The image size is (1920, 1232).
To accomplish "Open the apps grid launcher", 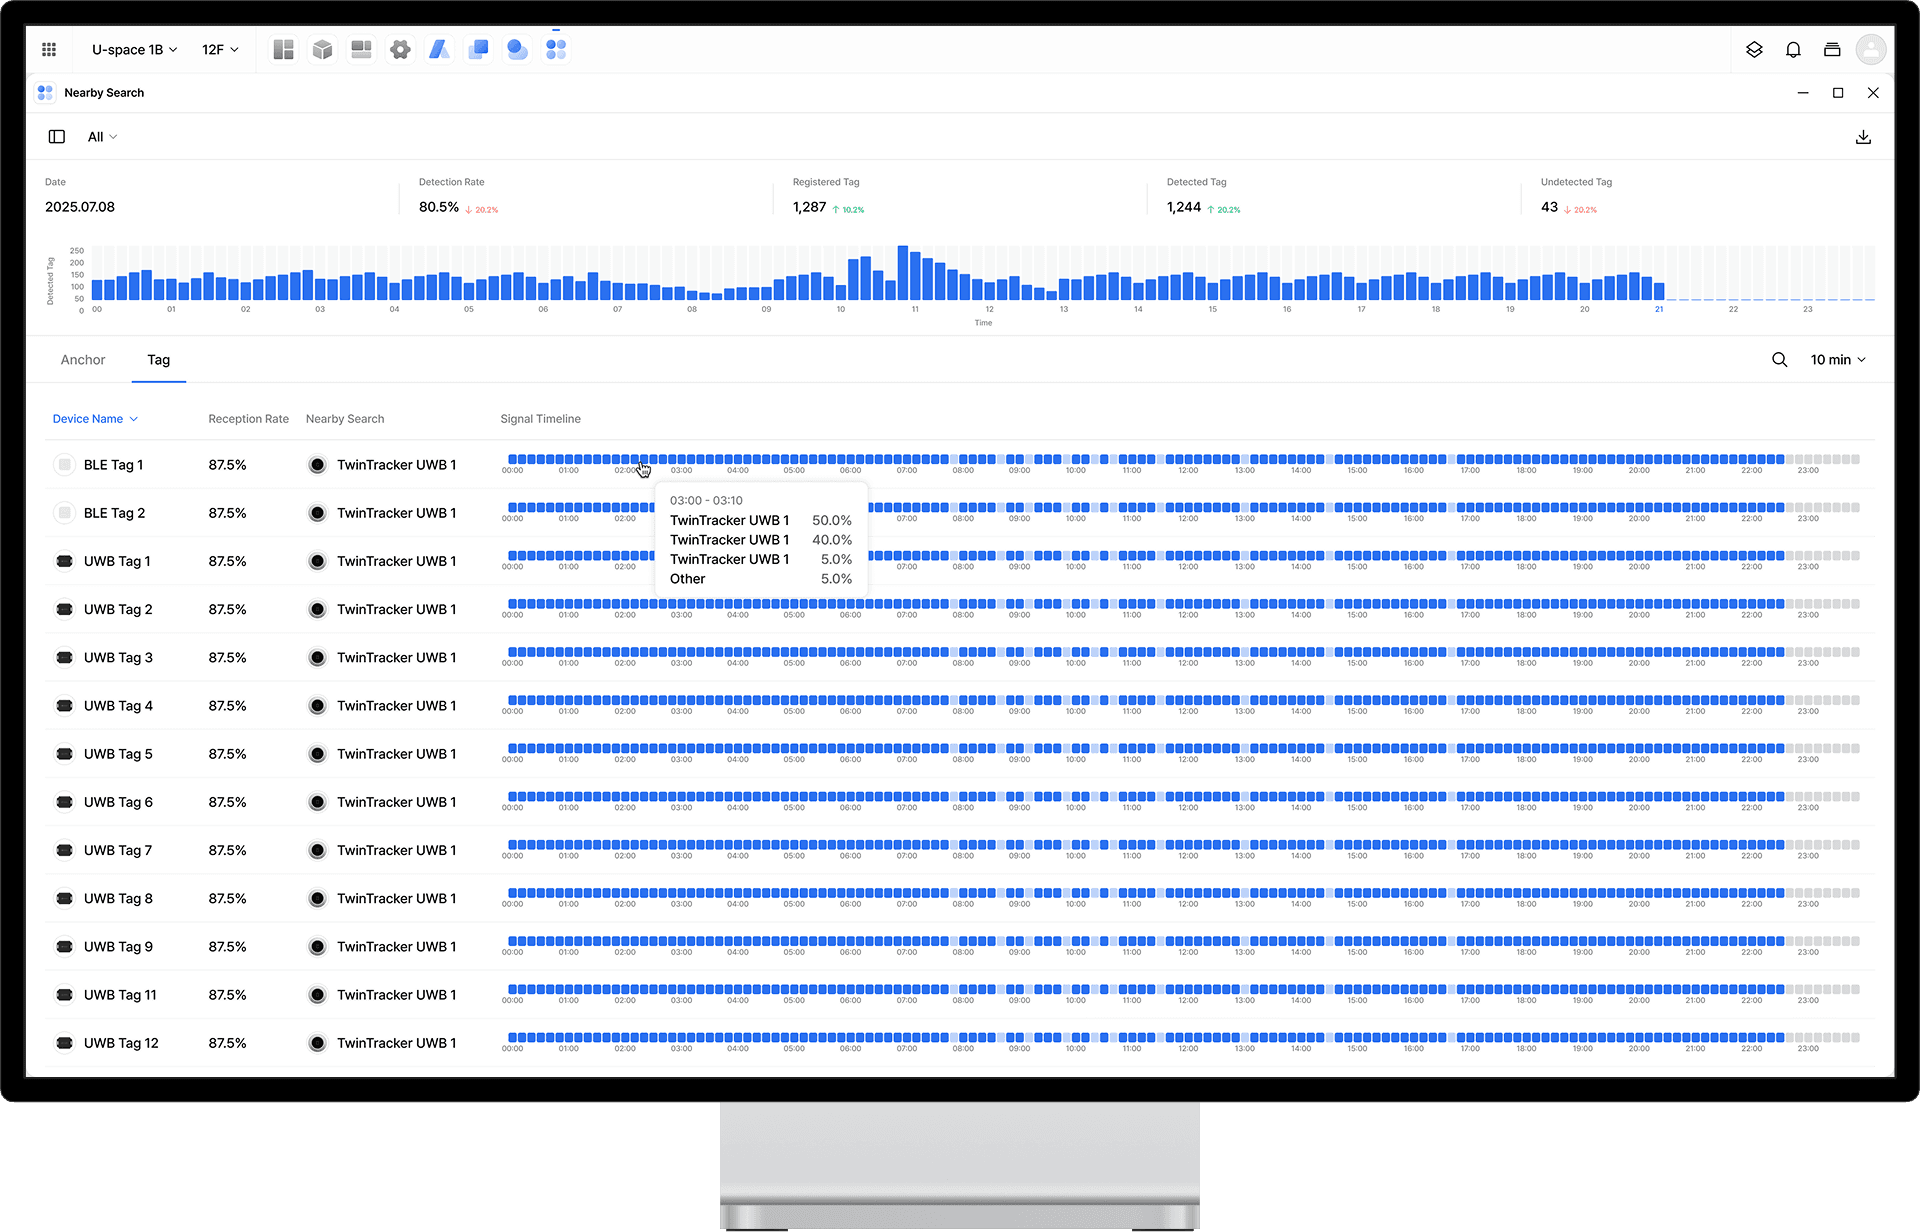I will point(49,49).
